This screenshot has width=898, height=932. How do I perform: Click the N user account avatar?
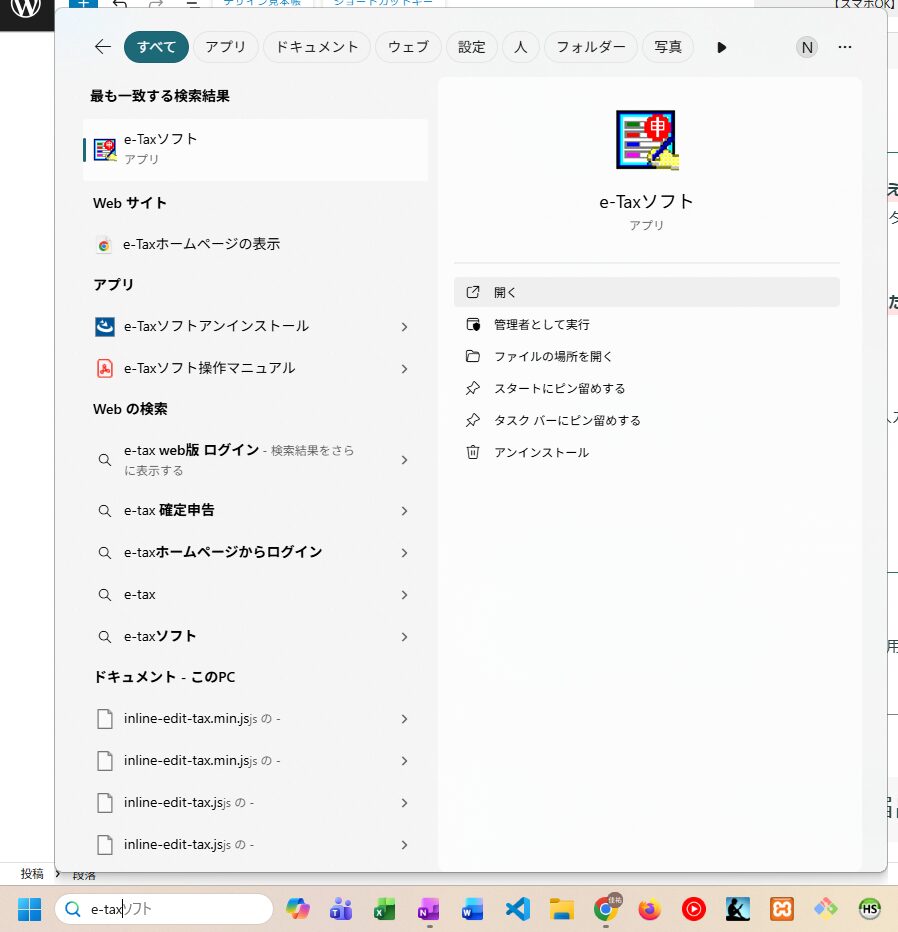(x=807, y=47)
